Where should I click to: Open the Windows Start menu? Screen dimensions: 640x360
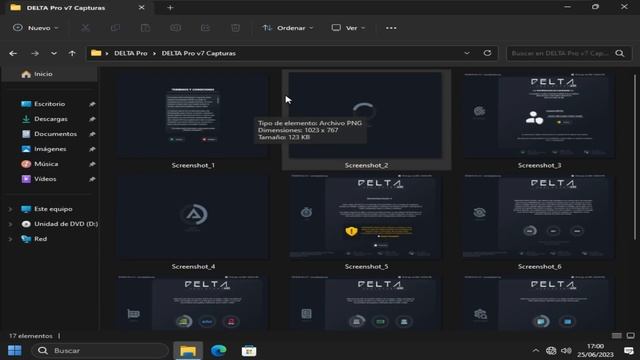coord(15,351)
